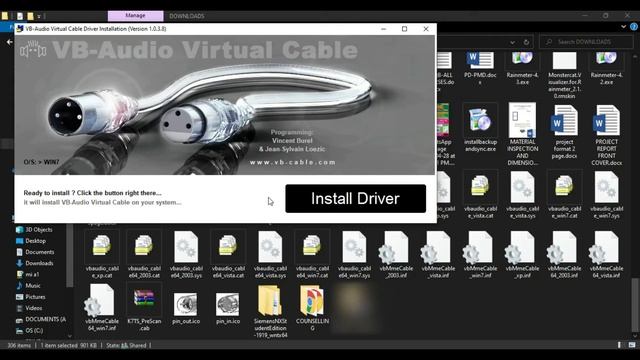This screenshot has height=360, width=640.
Task: Click the Explorer back arrow
Action: 9,42
